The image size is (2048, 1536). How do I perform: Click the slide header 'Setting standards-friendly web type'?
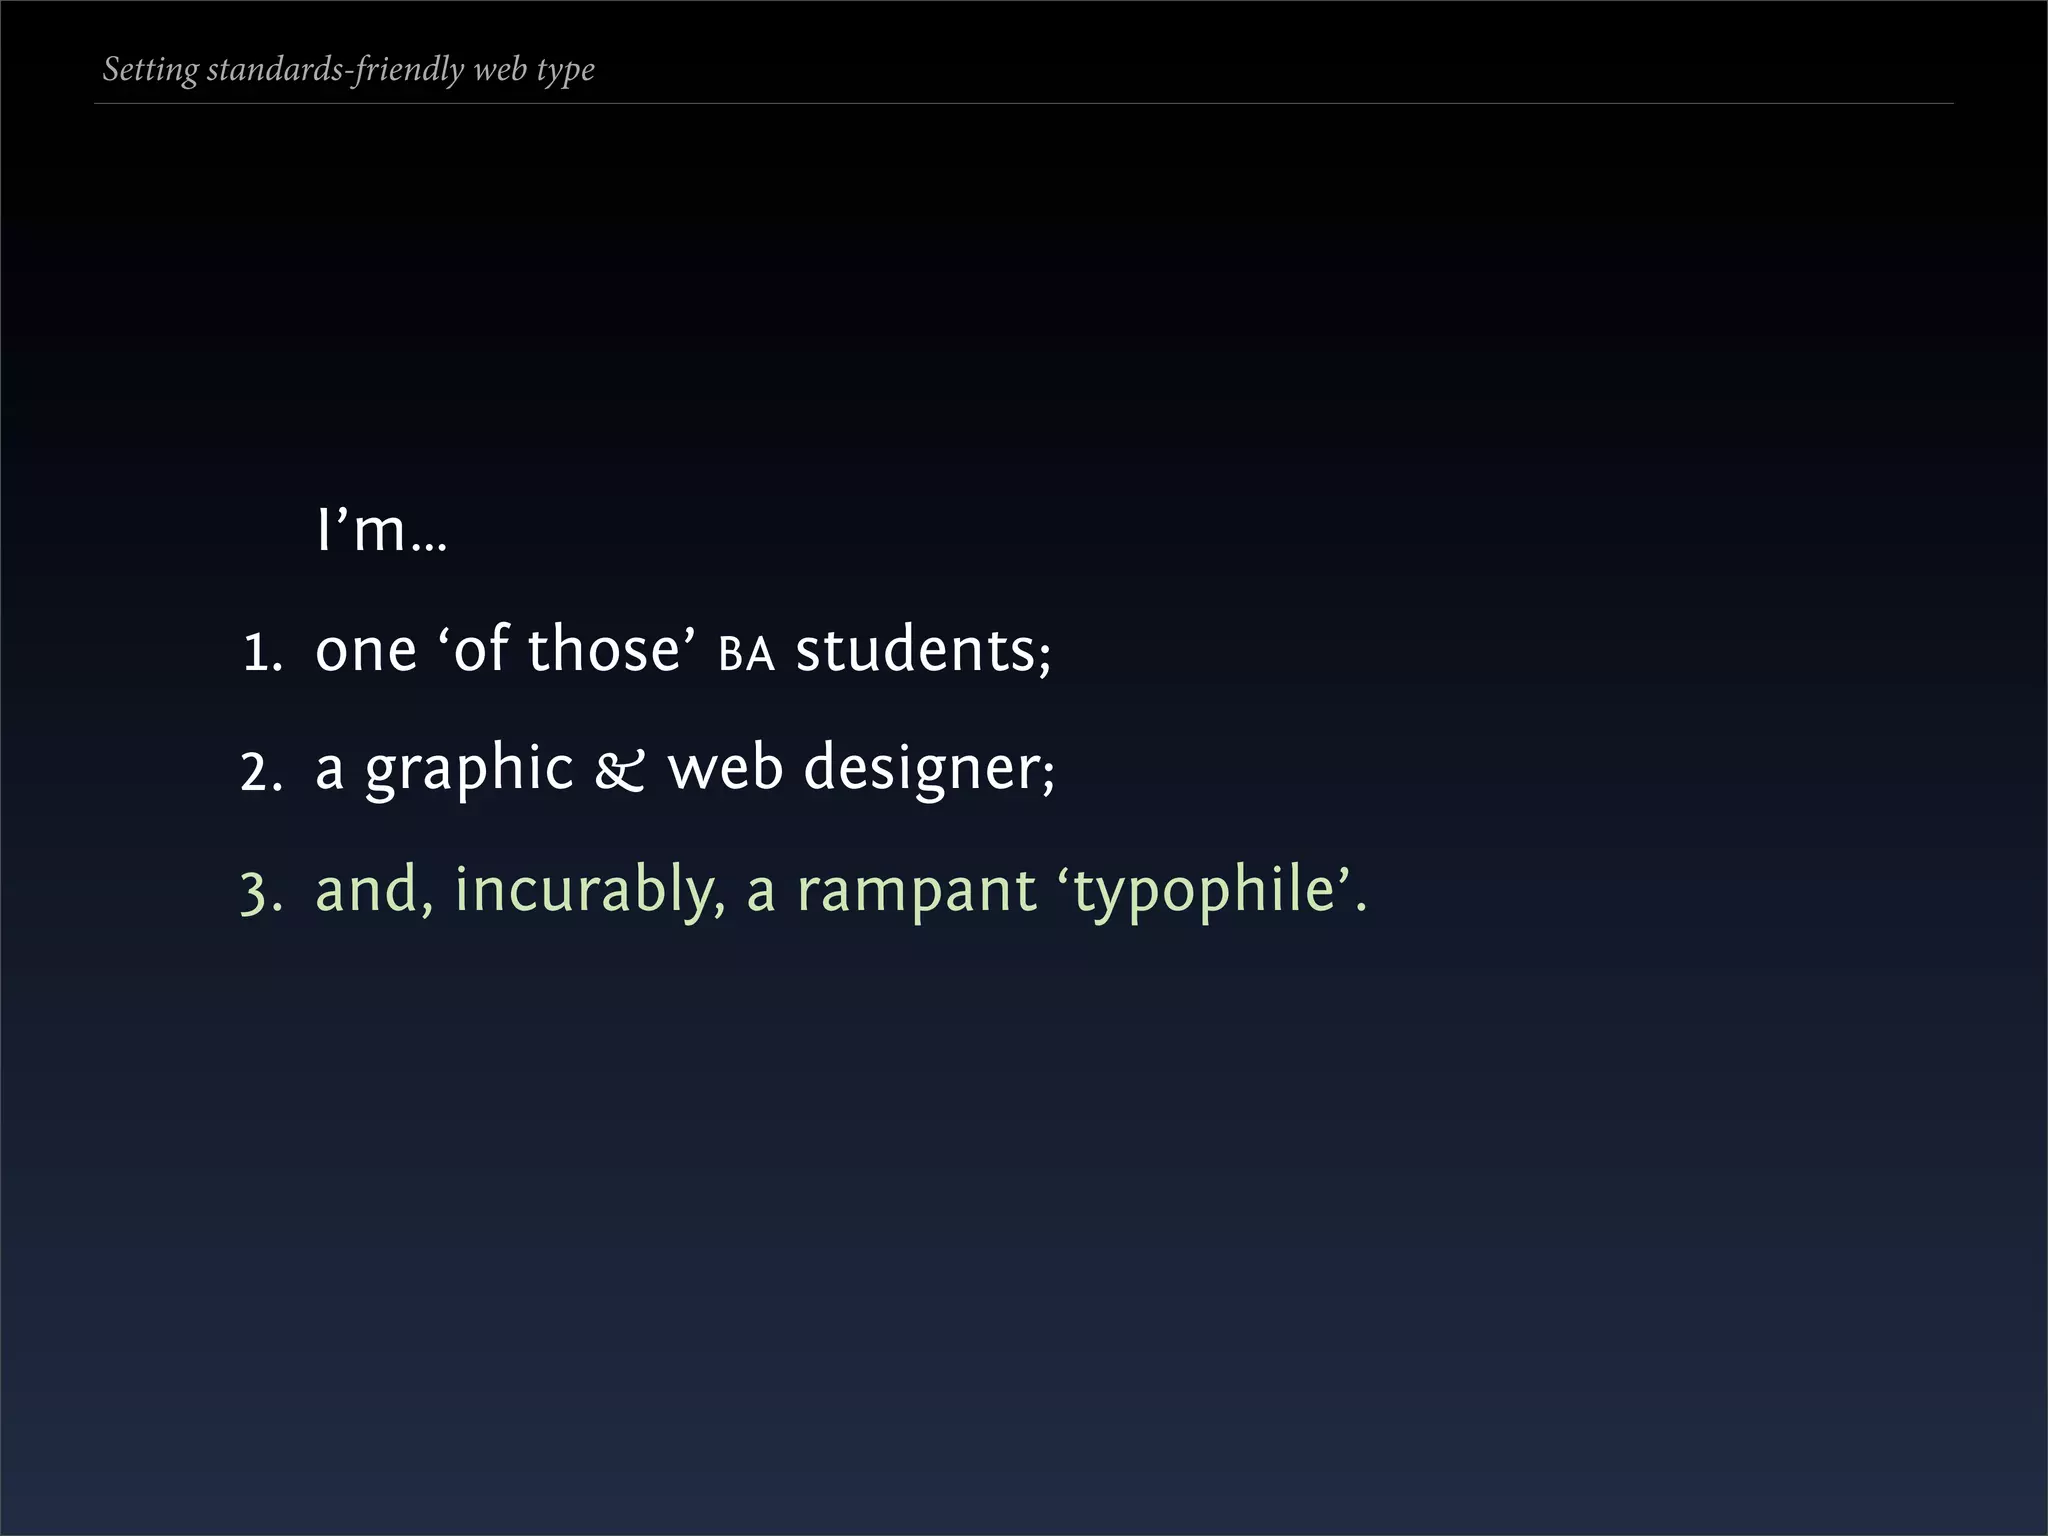click(x=349, y=70)
